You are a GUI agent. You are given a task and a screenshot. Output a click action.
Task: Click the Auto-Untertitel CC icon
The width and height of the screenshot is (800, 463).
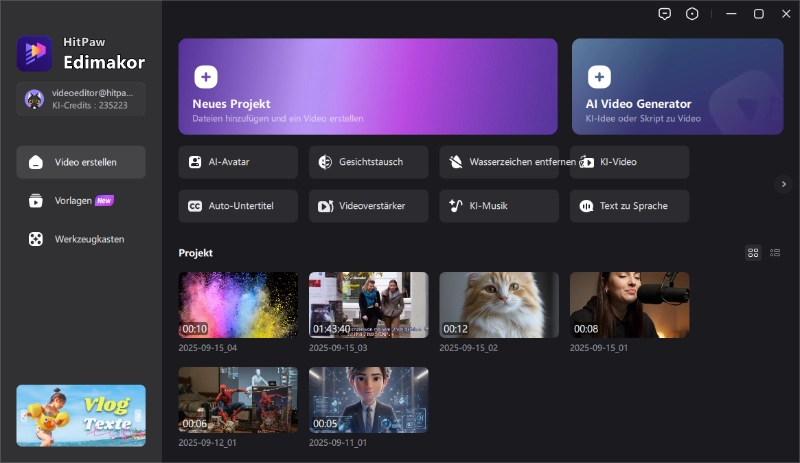click(195, 206)
